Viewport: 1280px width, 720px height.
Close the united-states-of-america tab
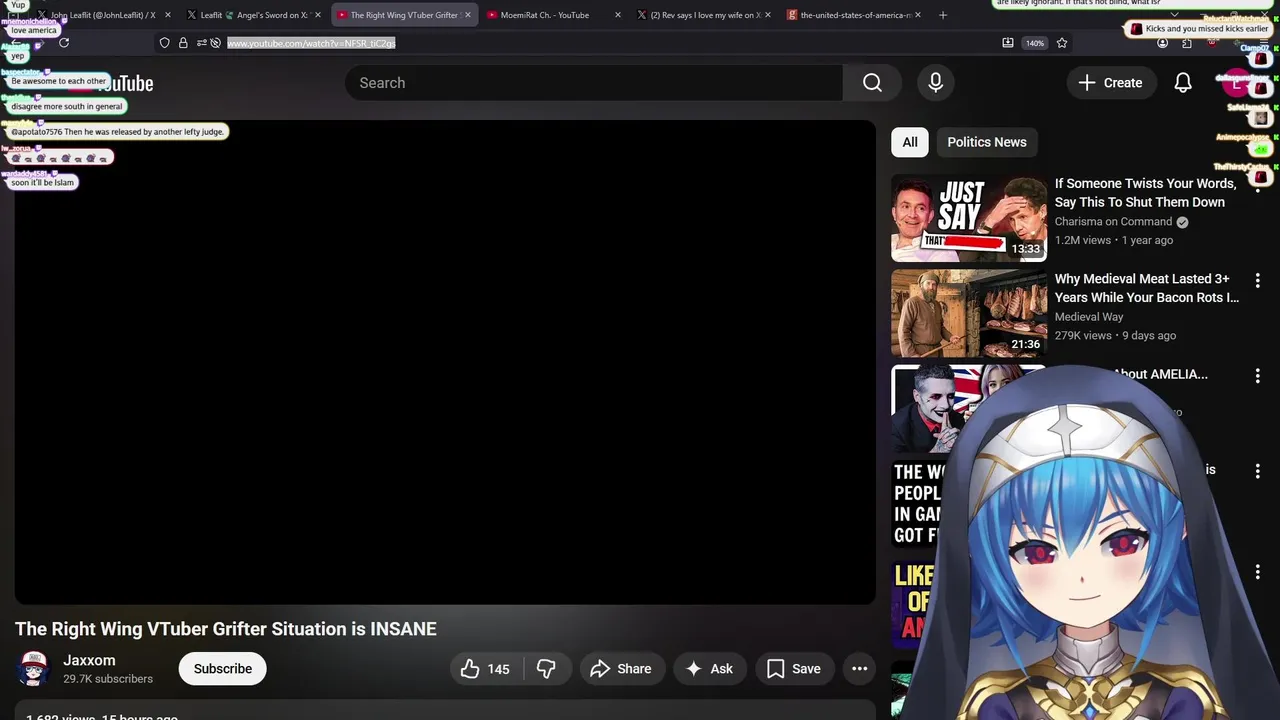(918, 15)
